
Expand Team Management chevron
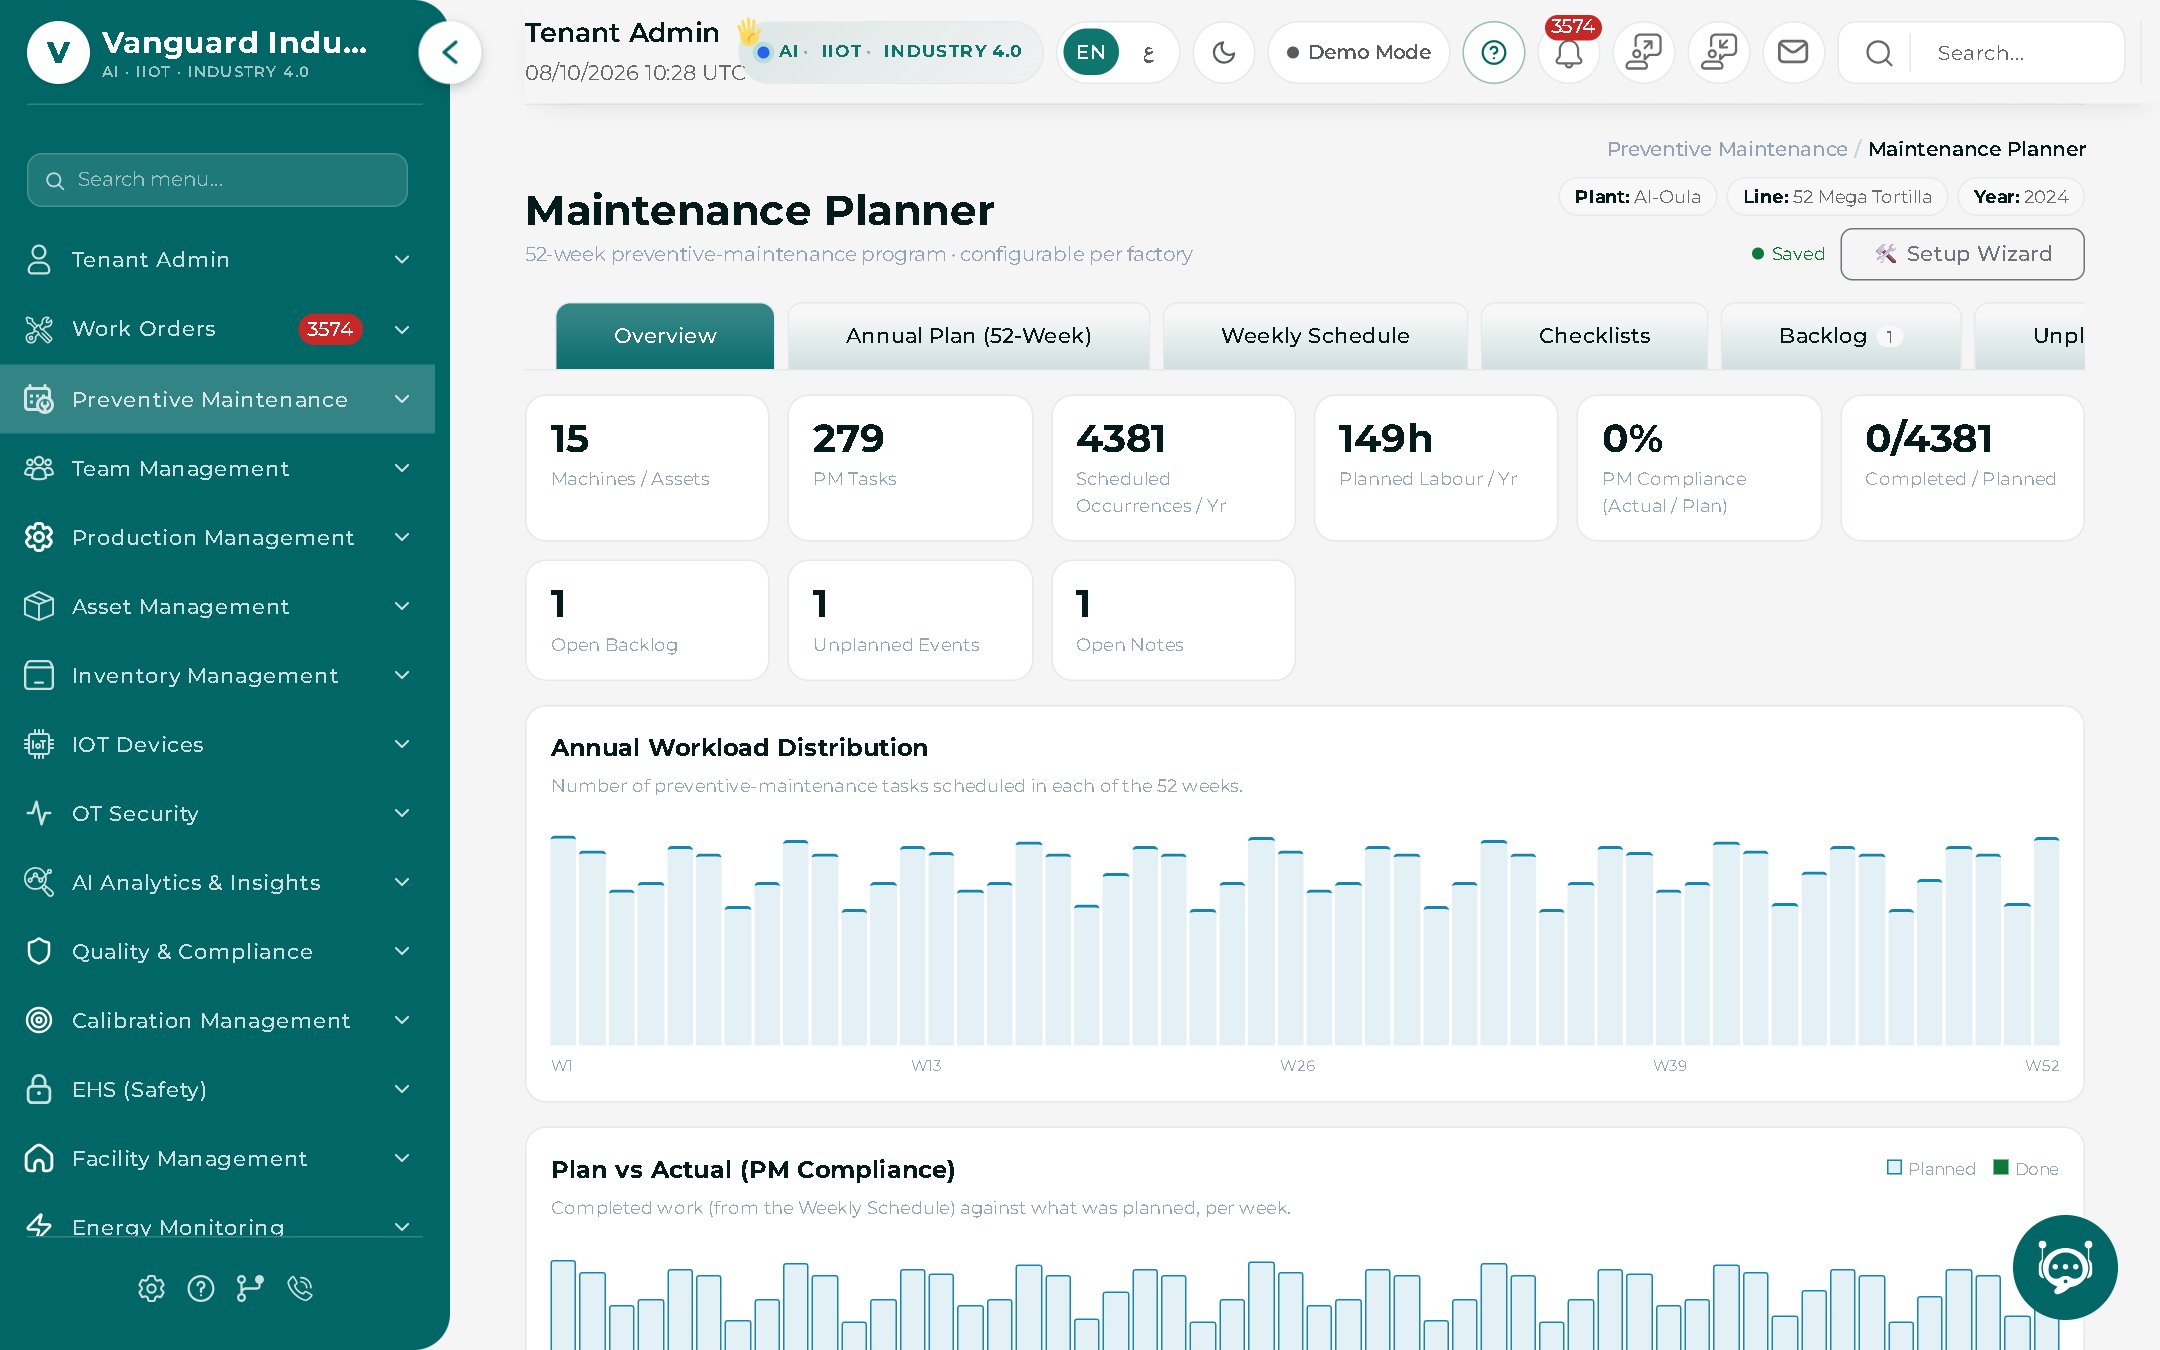point(402,468)
